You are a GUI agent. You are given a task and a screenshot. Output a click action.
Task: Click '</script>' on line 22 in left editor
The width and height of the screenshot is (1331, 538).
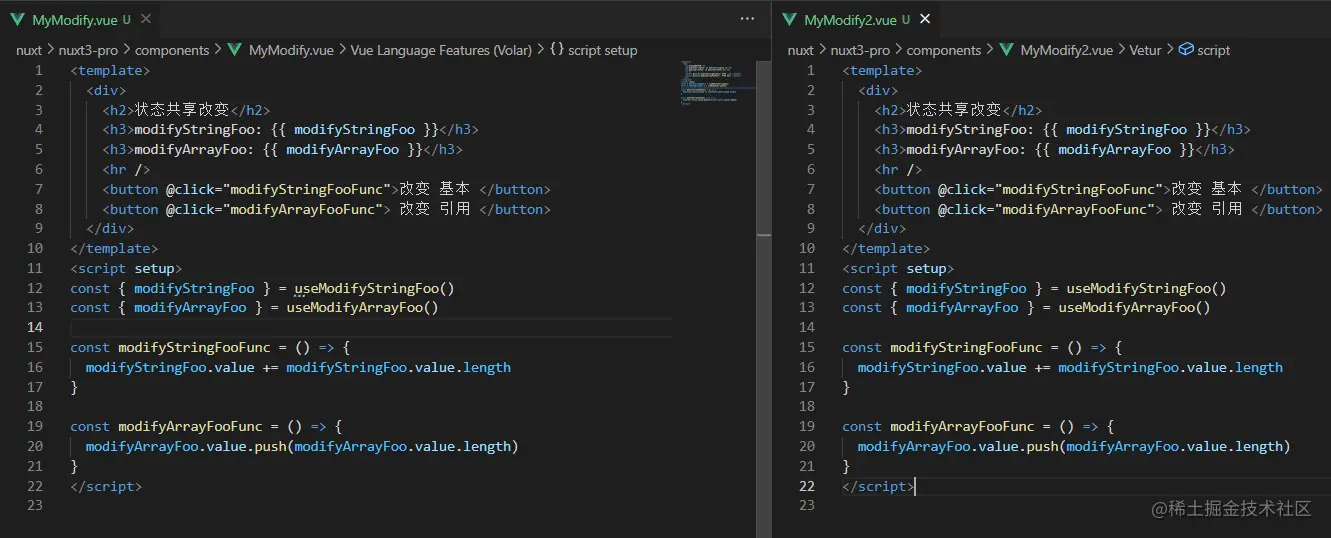click(x=106, y=486)
